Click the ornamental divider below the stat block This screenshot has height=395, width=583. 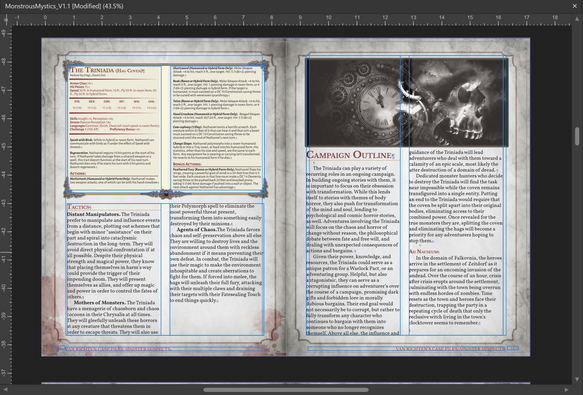166,194
